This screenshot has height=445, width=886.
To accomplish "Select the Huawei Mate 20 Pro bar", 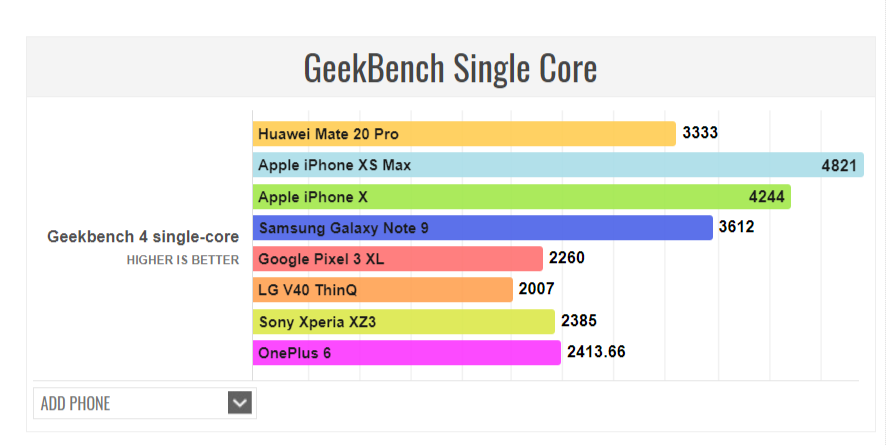I will [x=464, y=134].
